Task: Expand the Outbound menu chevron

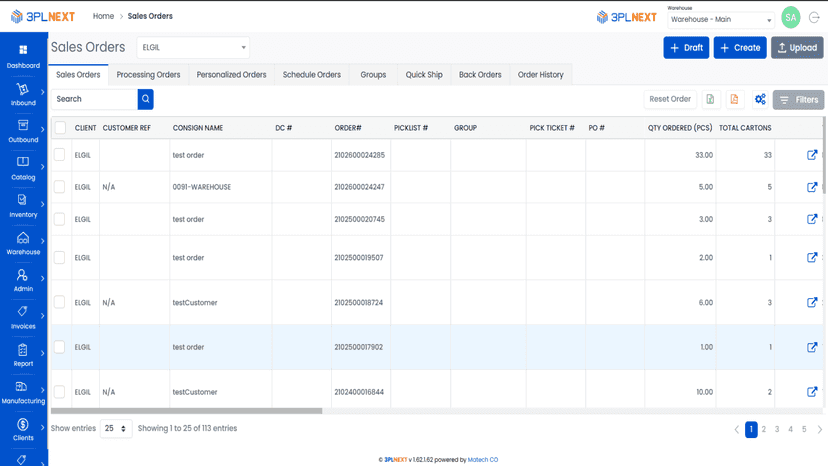Action: tap(42, 129)
